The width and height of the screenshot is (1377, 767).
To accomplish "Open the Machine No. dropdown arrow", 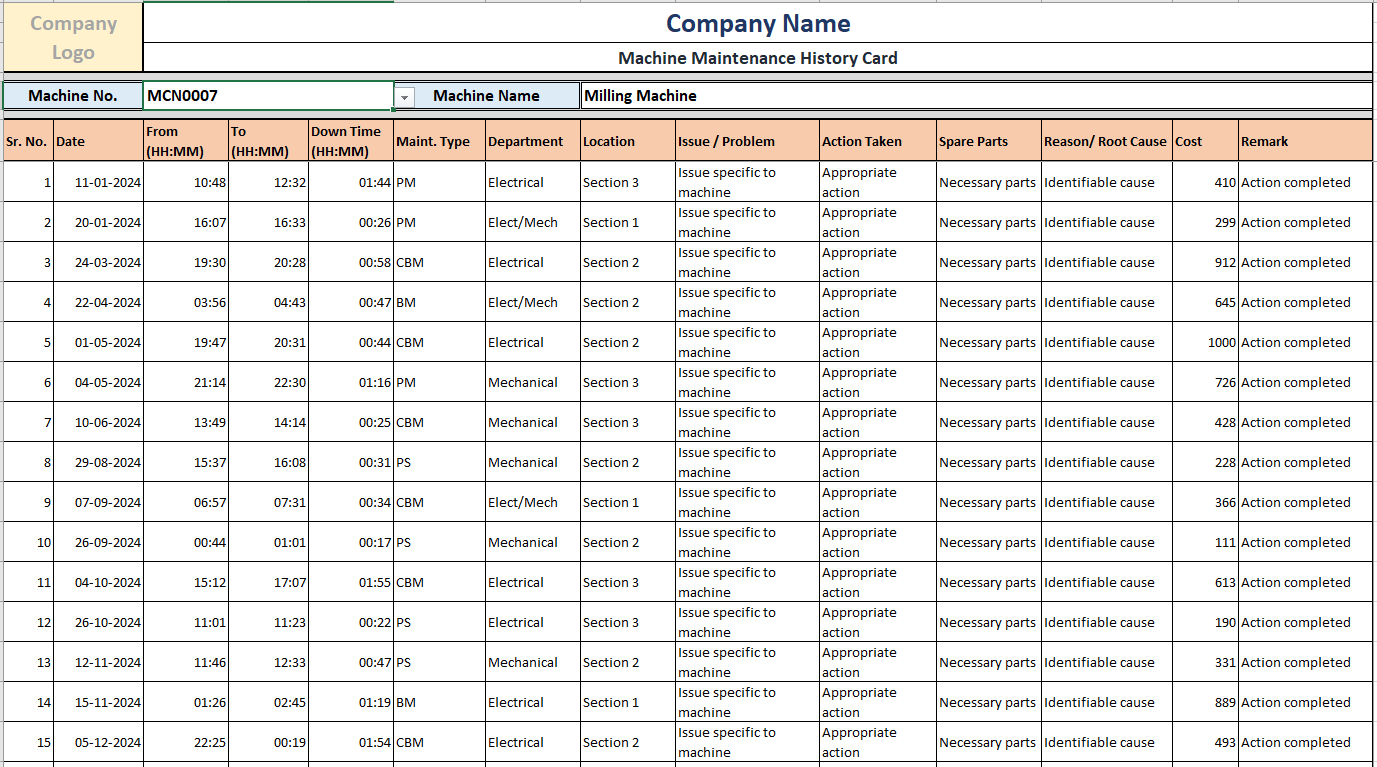I will (x=403, y=96).
